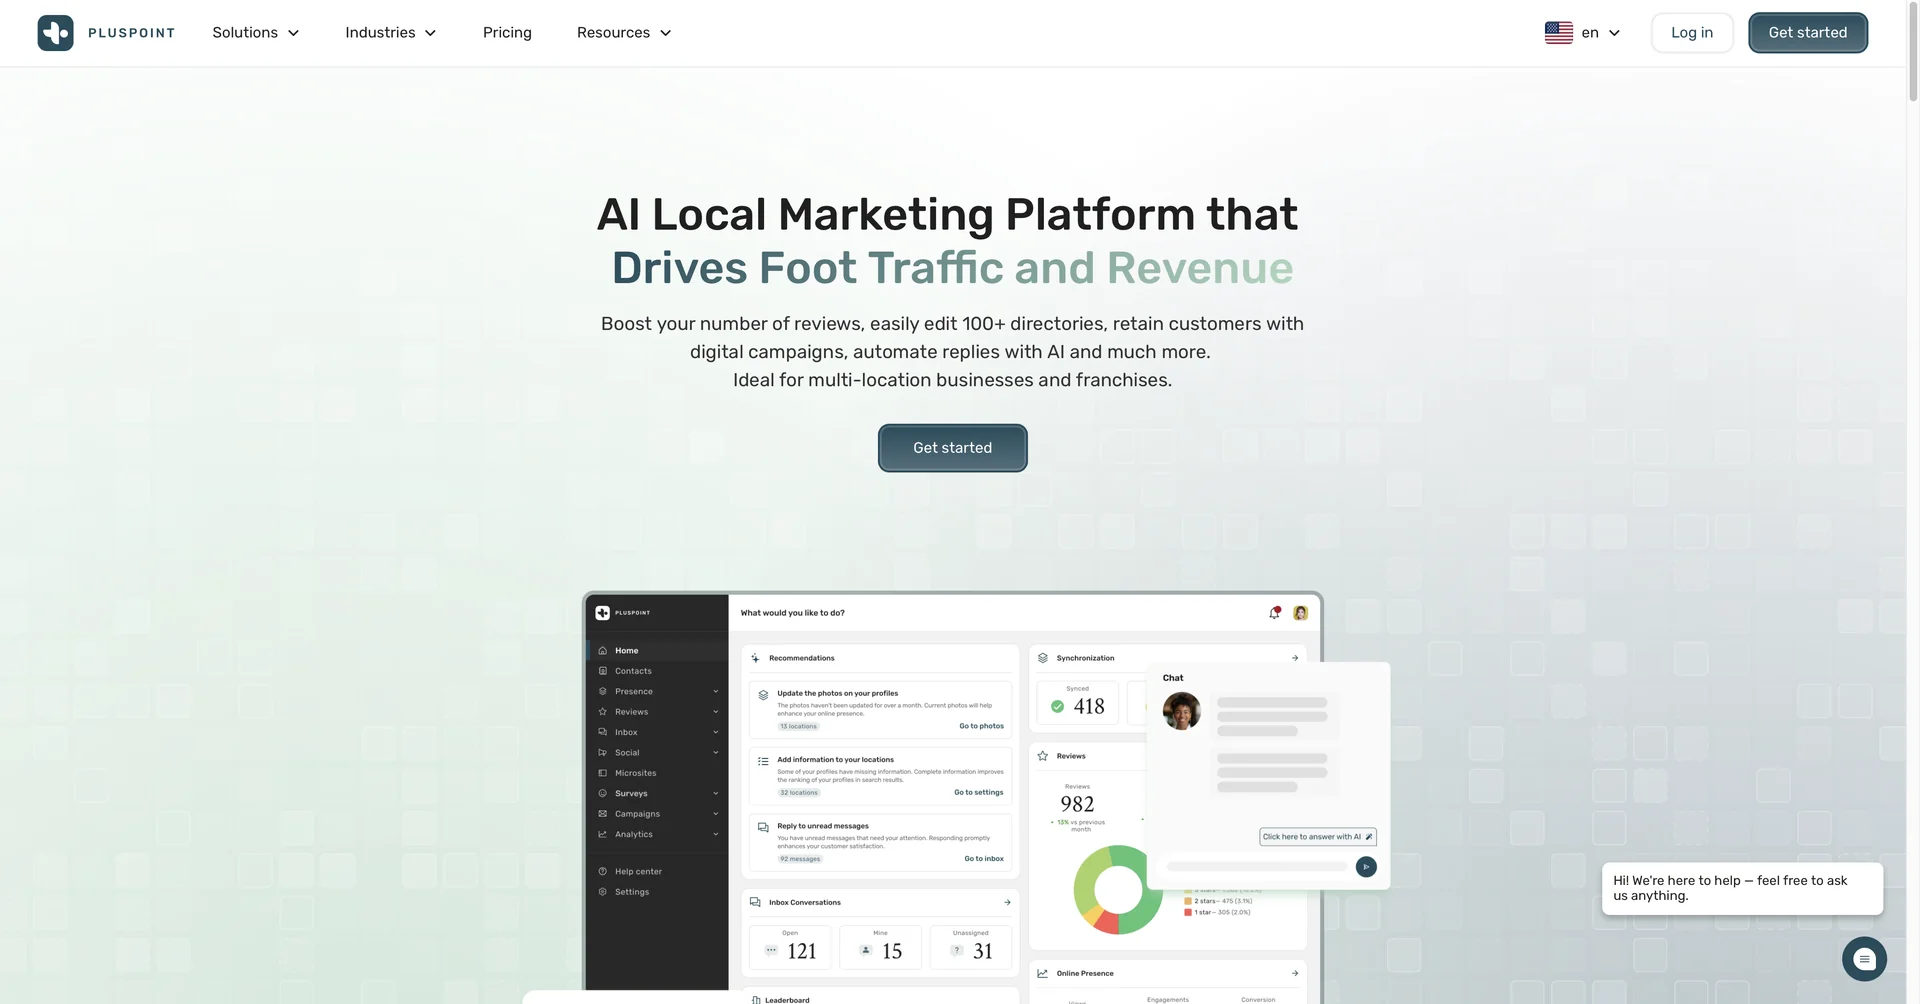This screenshot has width=1920, height=1004.
Task: Expand the Solutions dropdown menu
Action: (x=255, y=33)
